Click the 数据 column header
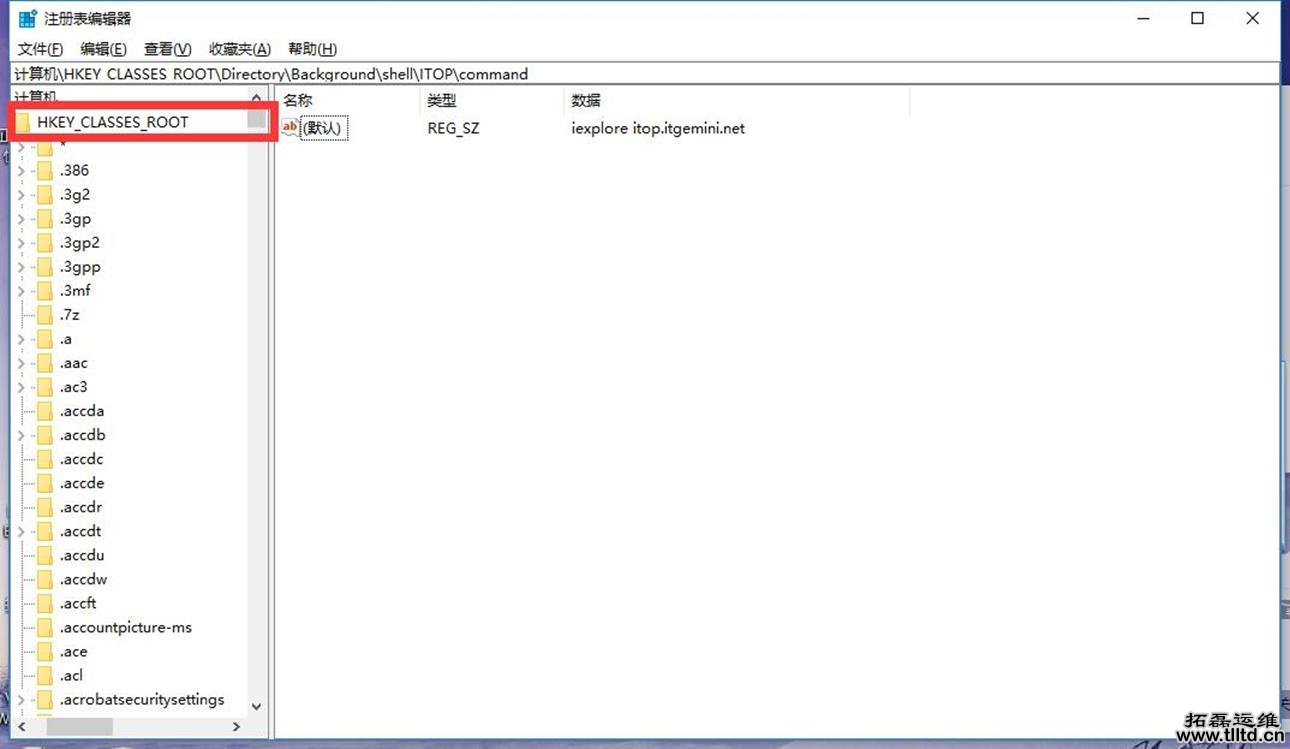1290x749 pixels. [586, 100]
